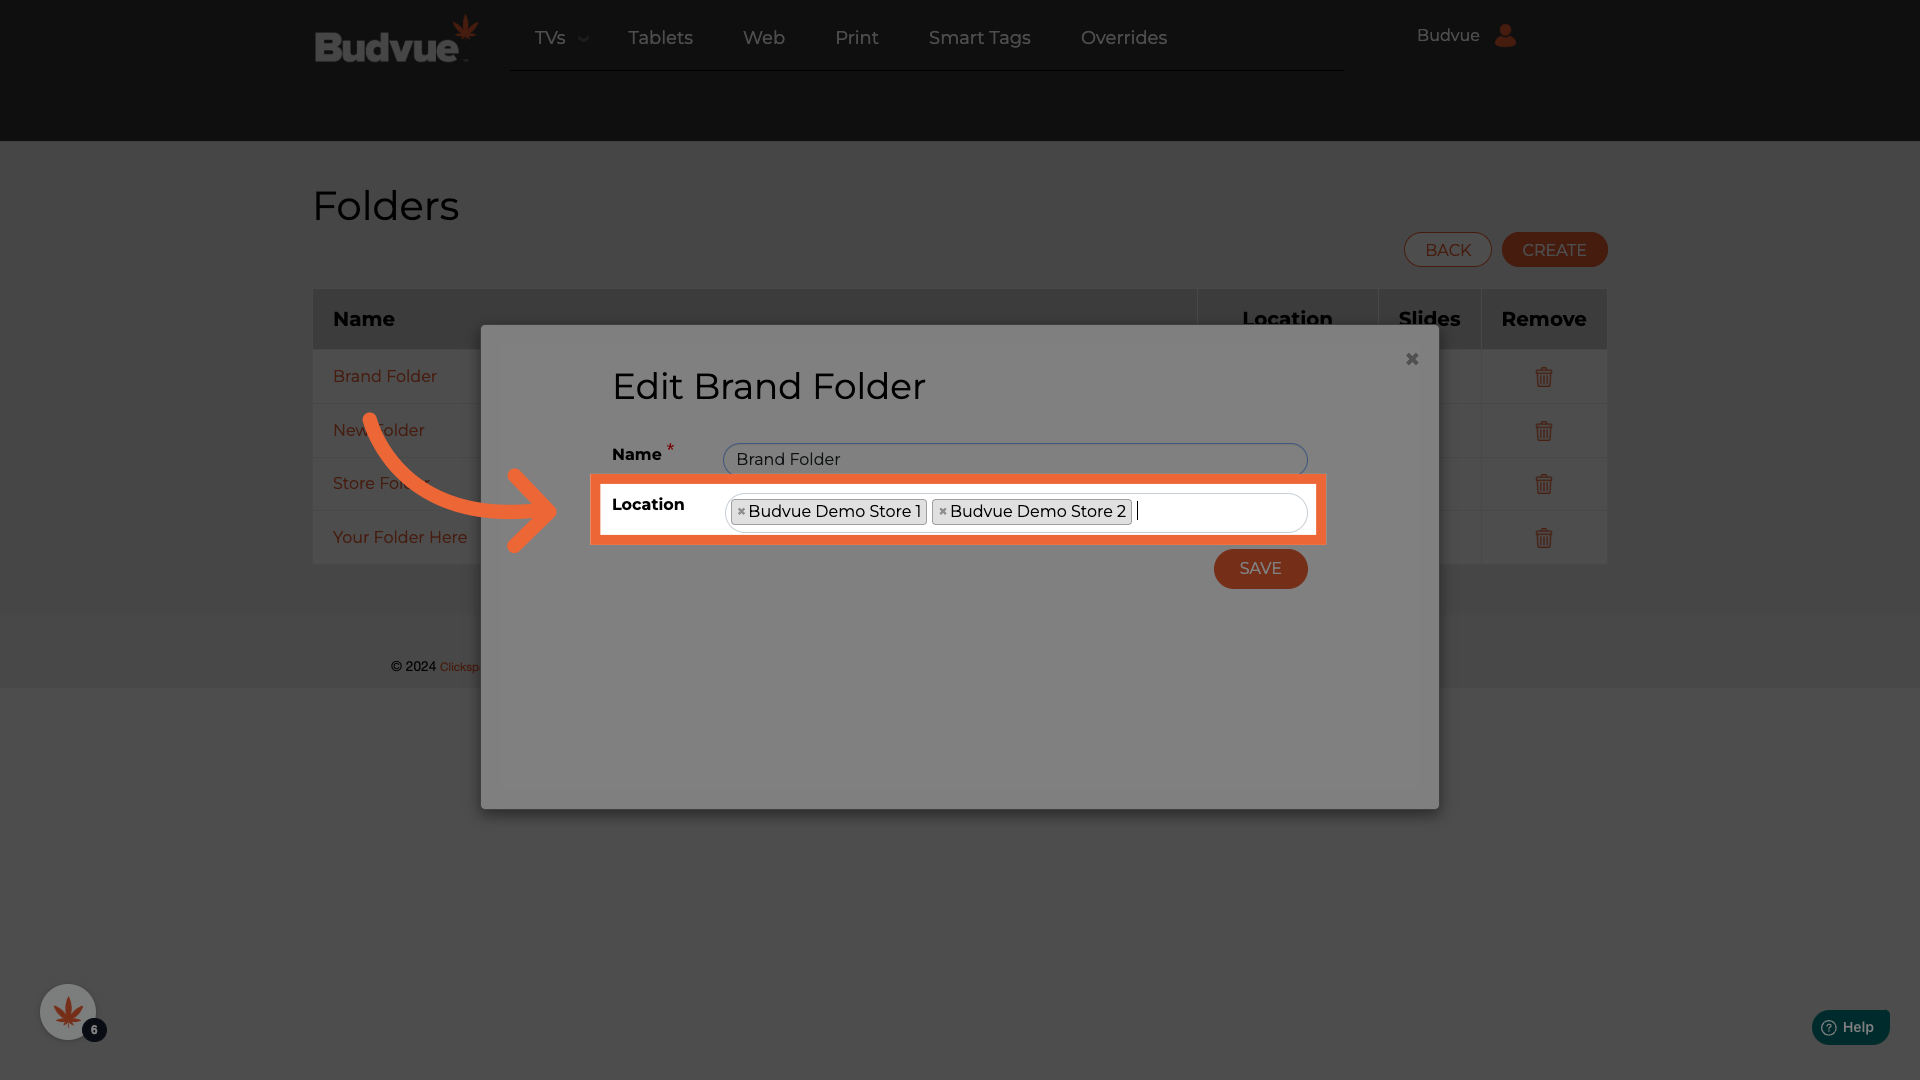Remove the Store Folder using trash icon

coord(1543,484)
